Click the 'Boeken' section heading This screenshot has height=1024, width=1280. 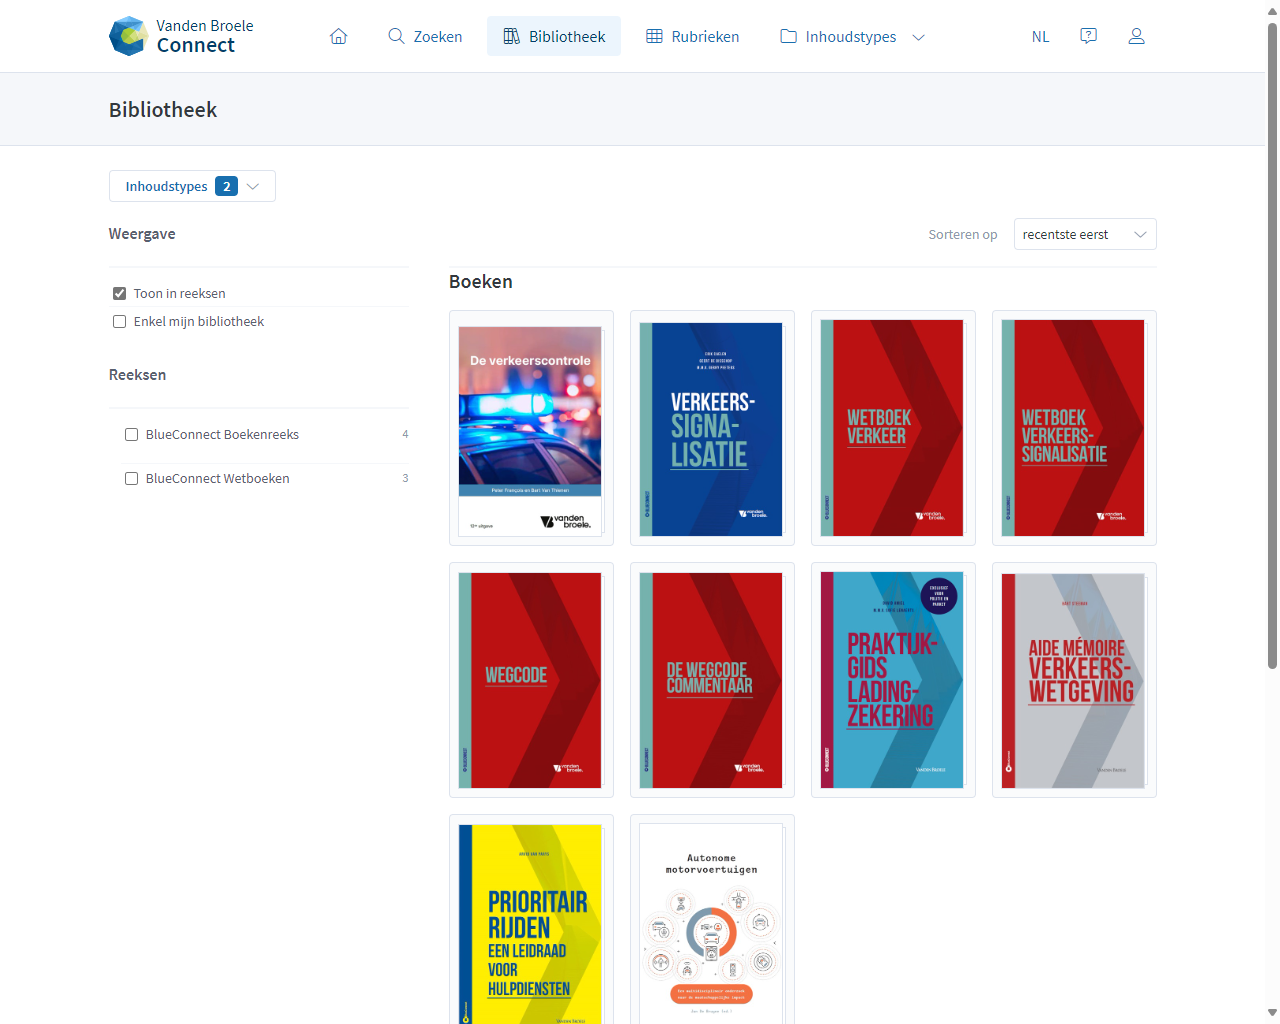point(481,282)
